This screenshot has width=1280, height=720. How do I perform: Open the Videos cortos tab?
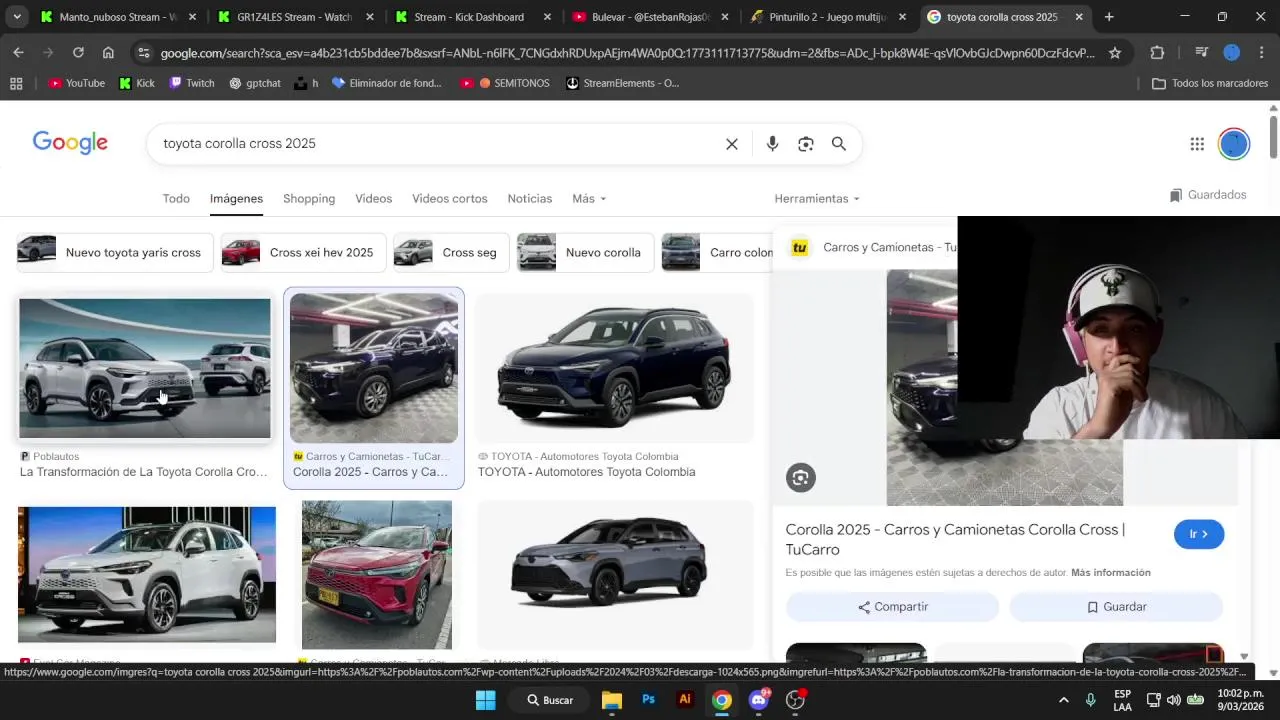click(x=450, y=199)
